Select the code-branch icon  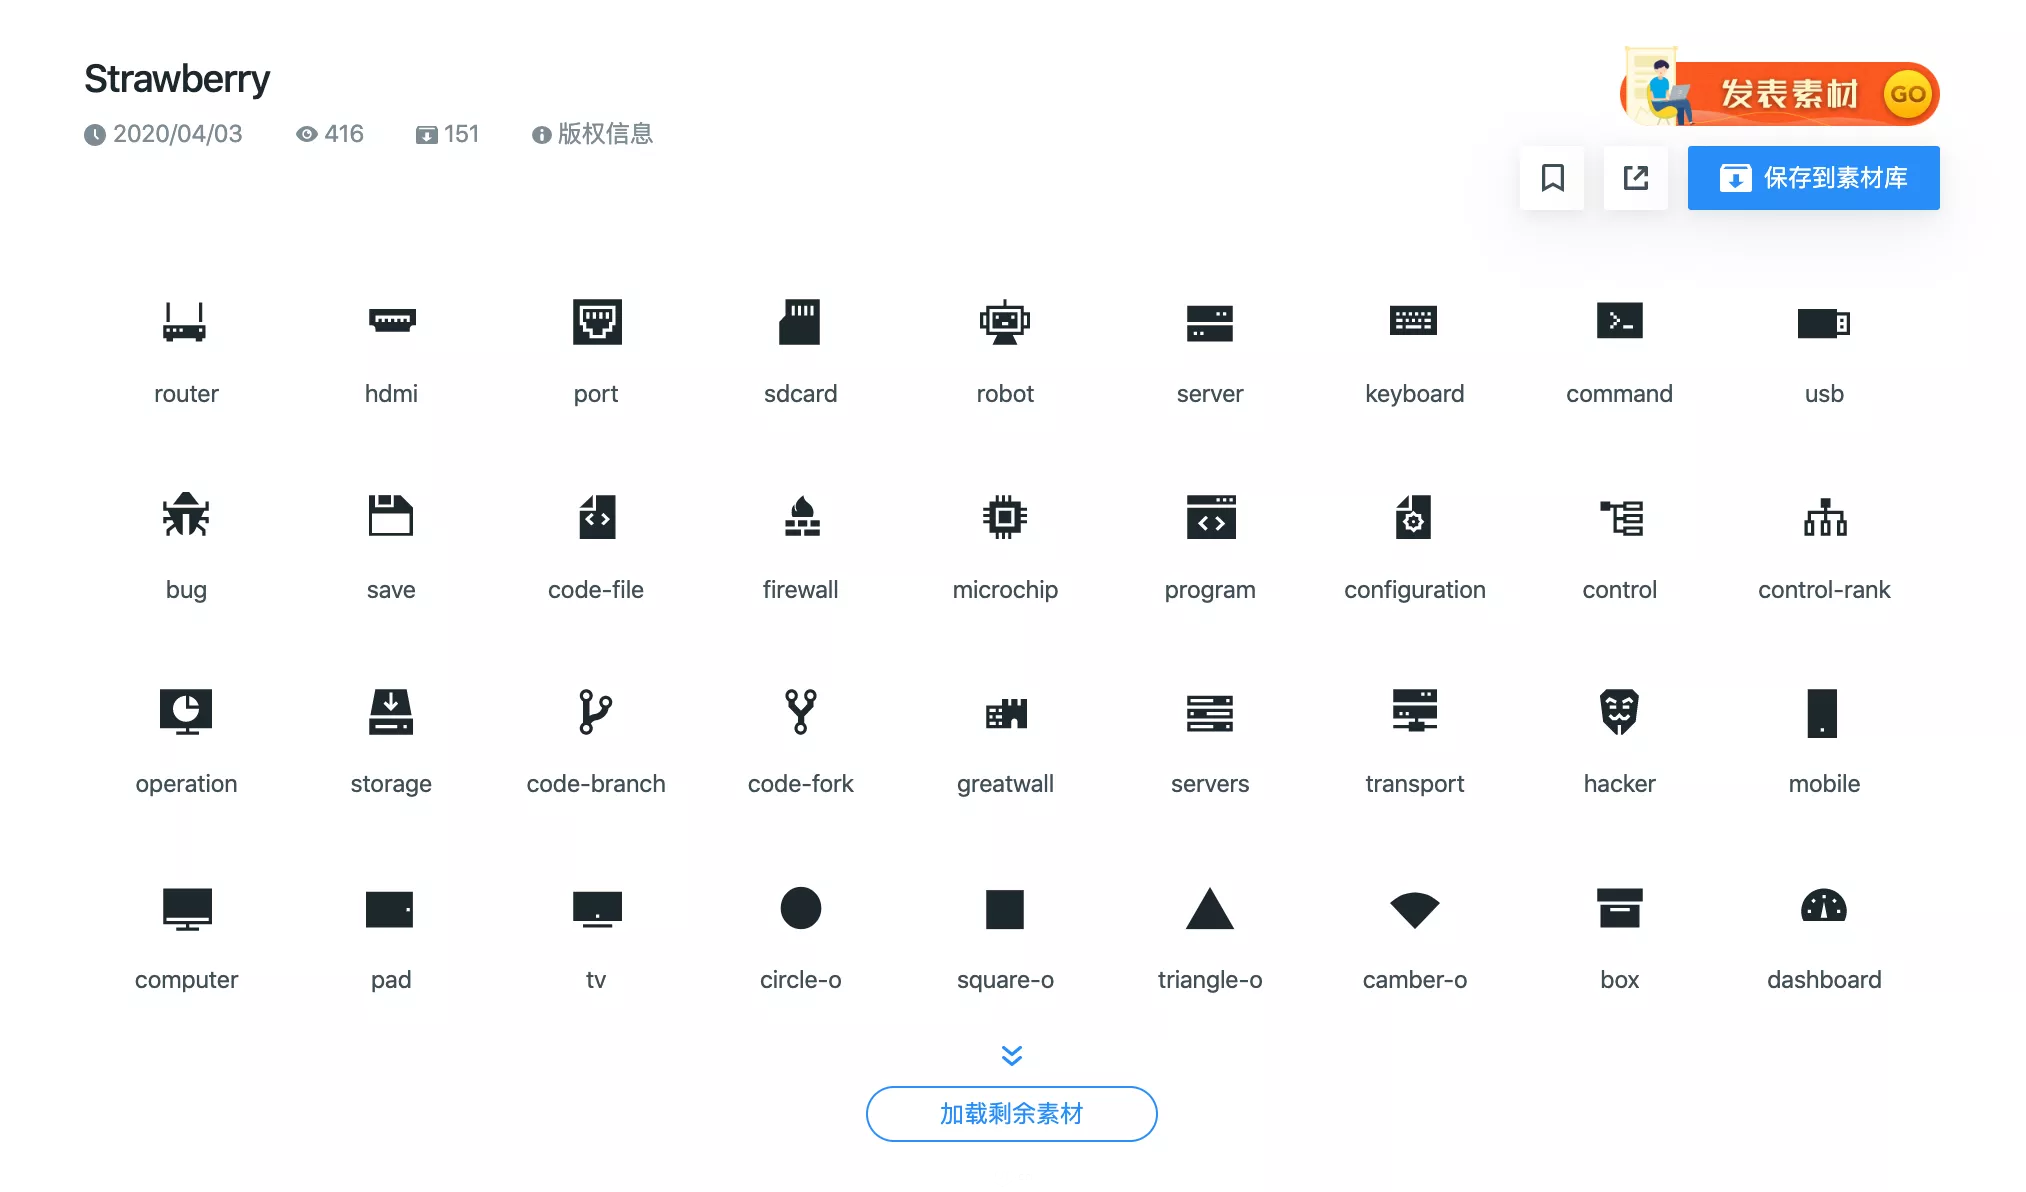coord(595,712)
